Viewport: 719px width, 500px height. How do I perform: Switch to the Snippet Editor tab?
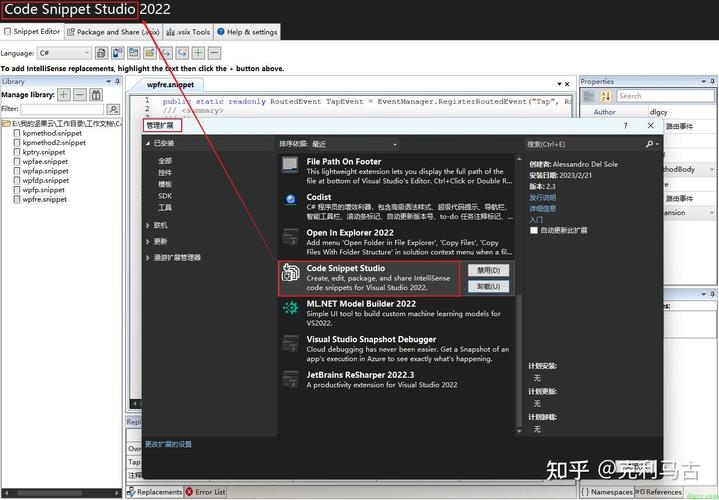[32, 32]
